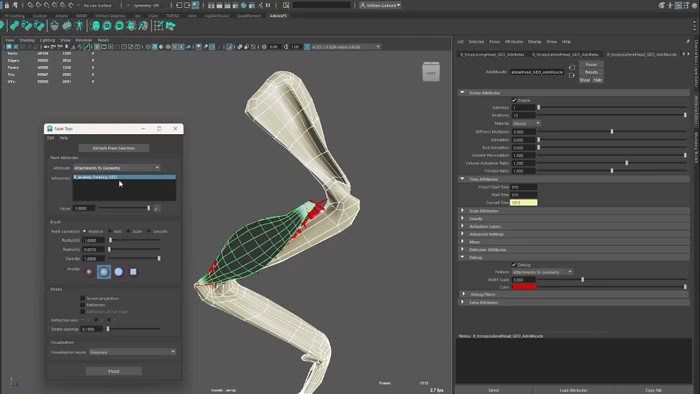Click the Opacity slider in Brush section
The image size is (700, 394).
134,258
